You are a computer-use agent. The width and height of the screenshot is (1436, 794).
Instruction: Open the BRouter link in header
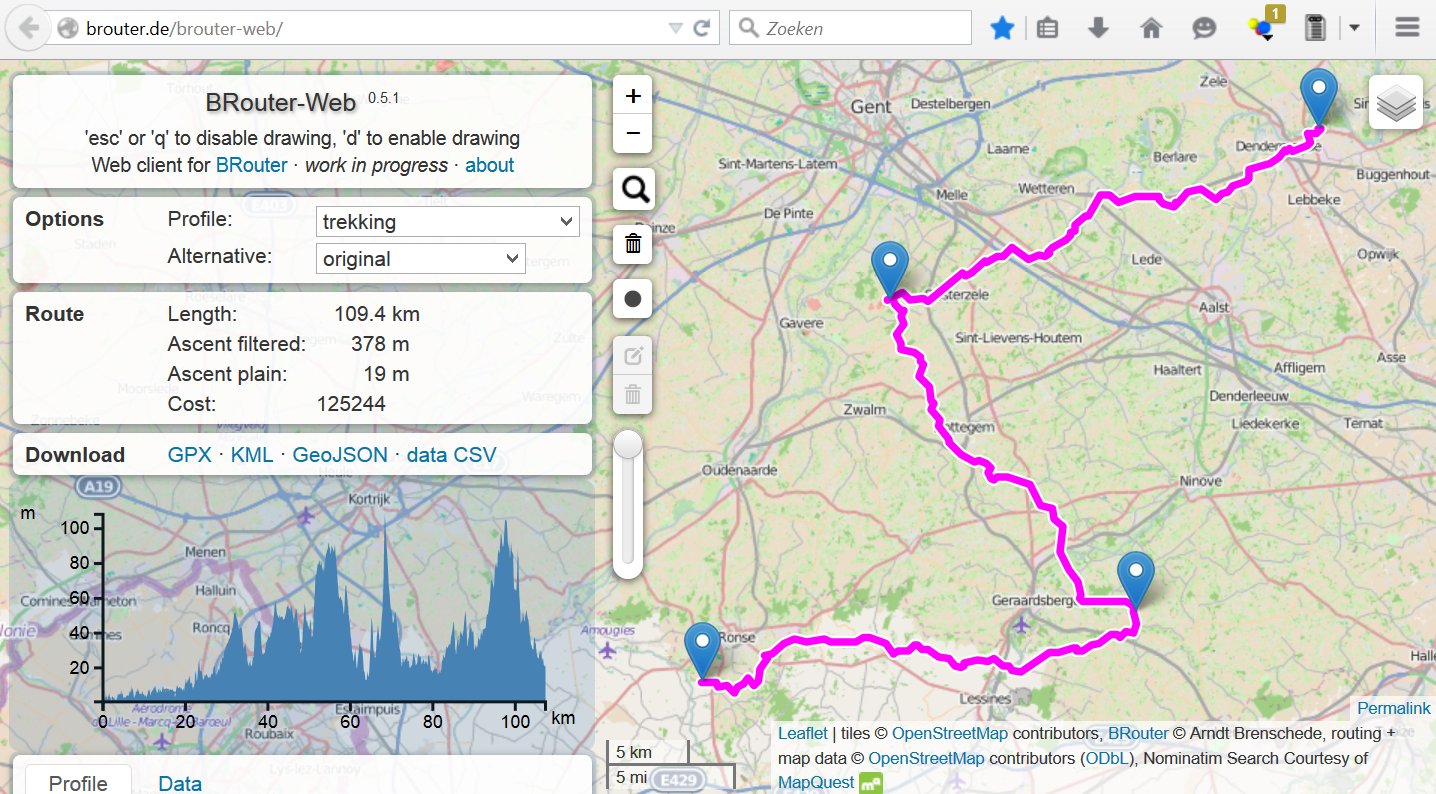point(251,165)
